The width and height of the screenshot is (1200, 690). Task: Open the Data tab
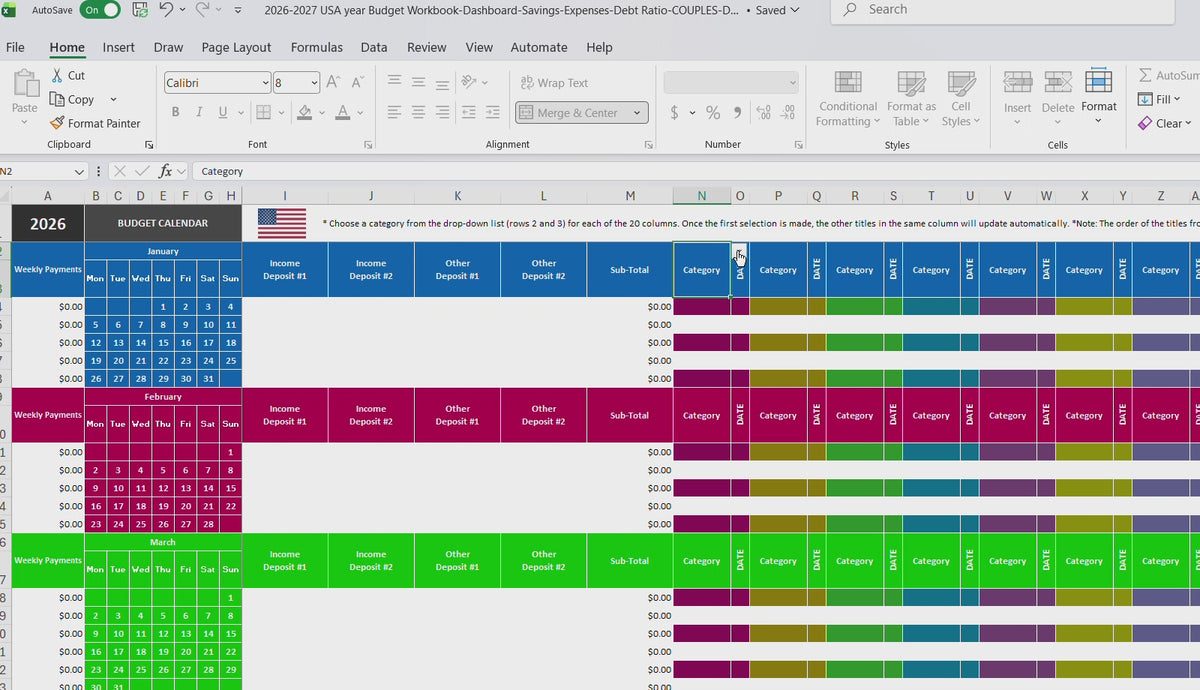click(x=374, y=47)
